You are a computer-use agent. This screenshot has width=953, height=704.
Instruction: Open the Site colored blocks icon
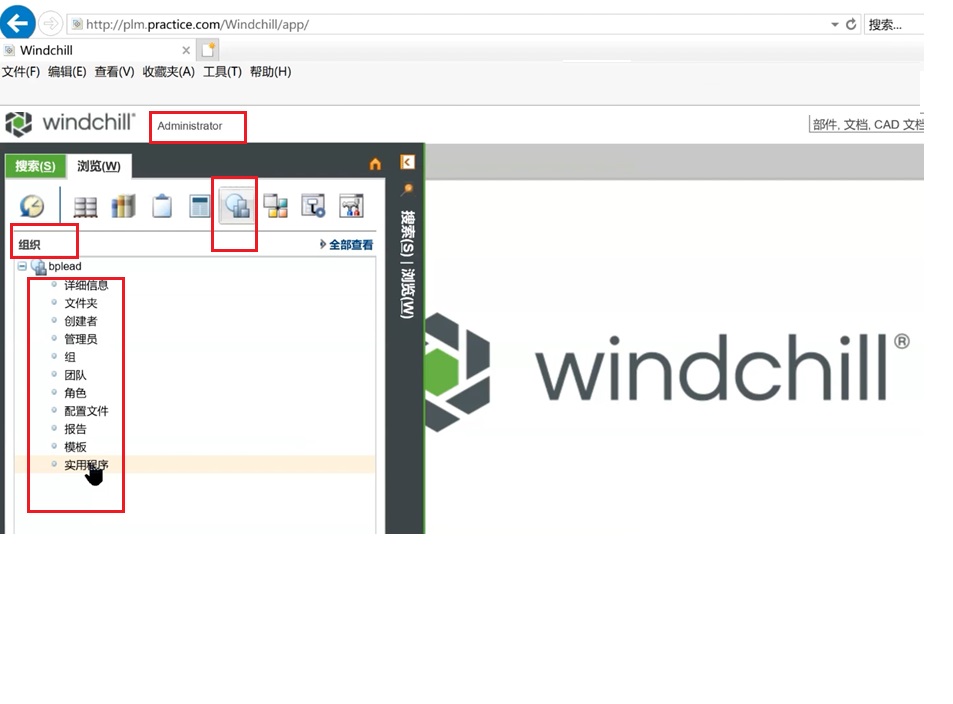coord(276,207)
